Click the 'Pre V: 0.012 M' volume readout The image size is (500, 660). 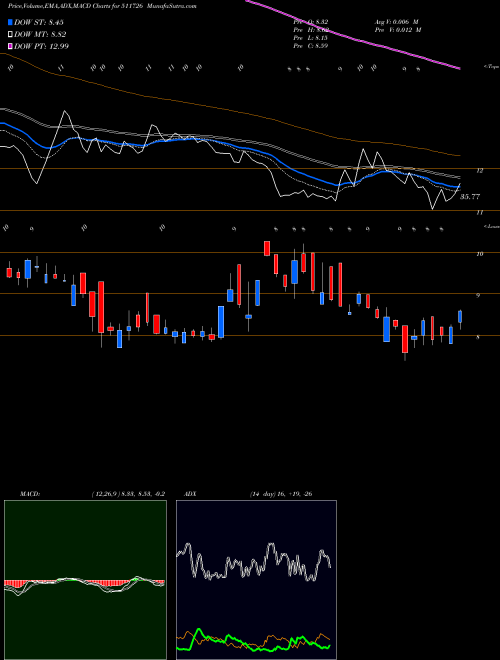click(398, 30)
